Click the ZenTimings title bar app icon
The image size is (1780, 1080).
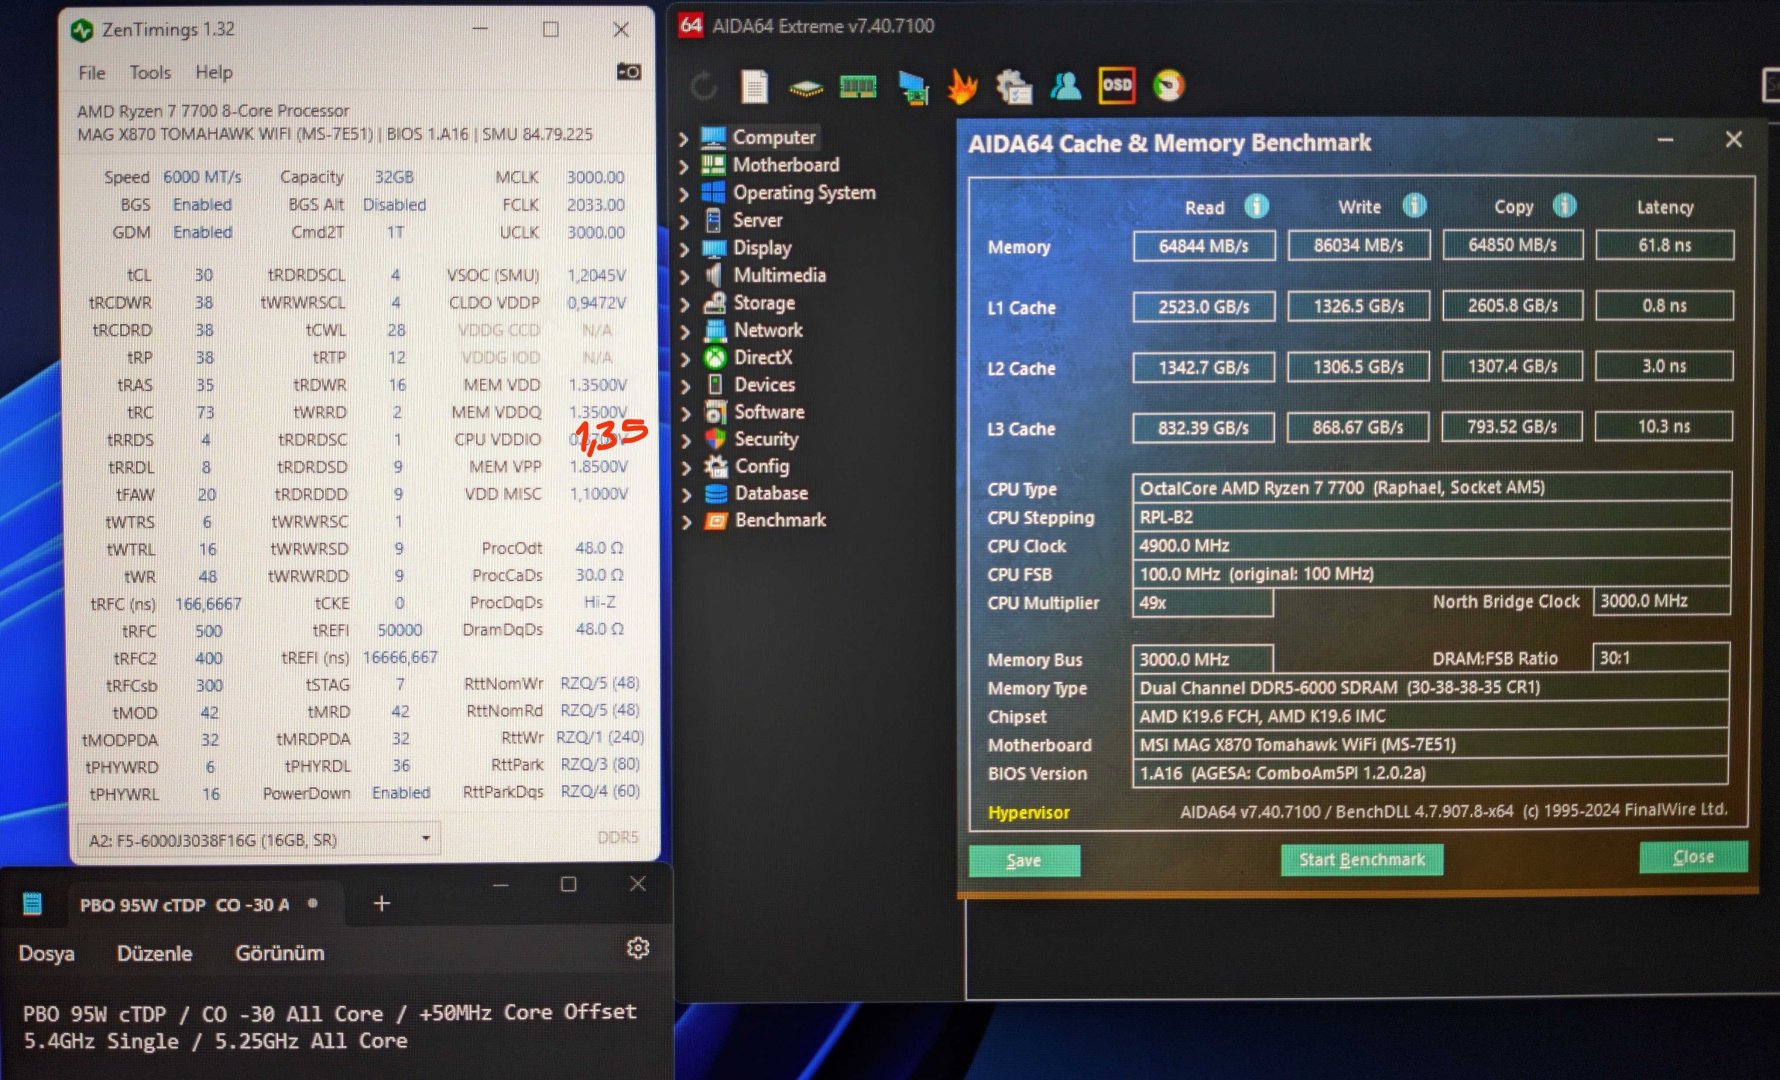click(x=82, y=30)
